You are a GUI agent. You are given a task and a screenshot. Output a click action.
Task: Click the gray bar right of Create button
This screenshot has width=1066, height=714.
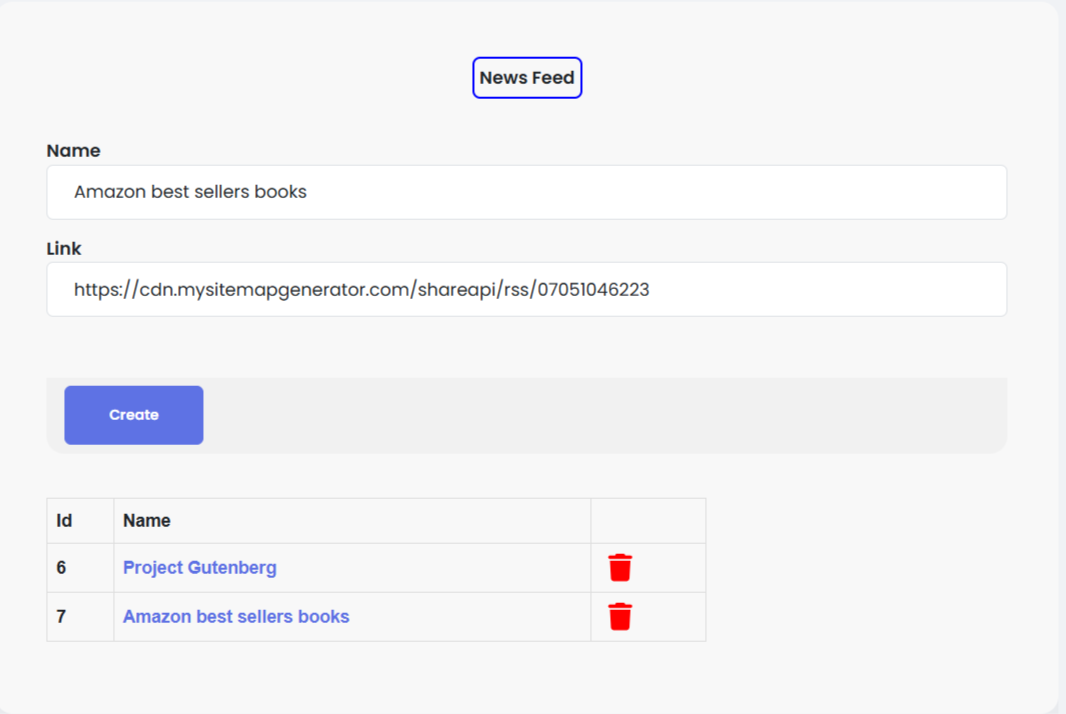tap(600, 415)
